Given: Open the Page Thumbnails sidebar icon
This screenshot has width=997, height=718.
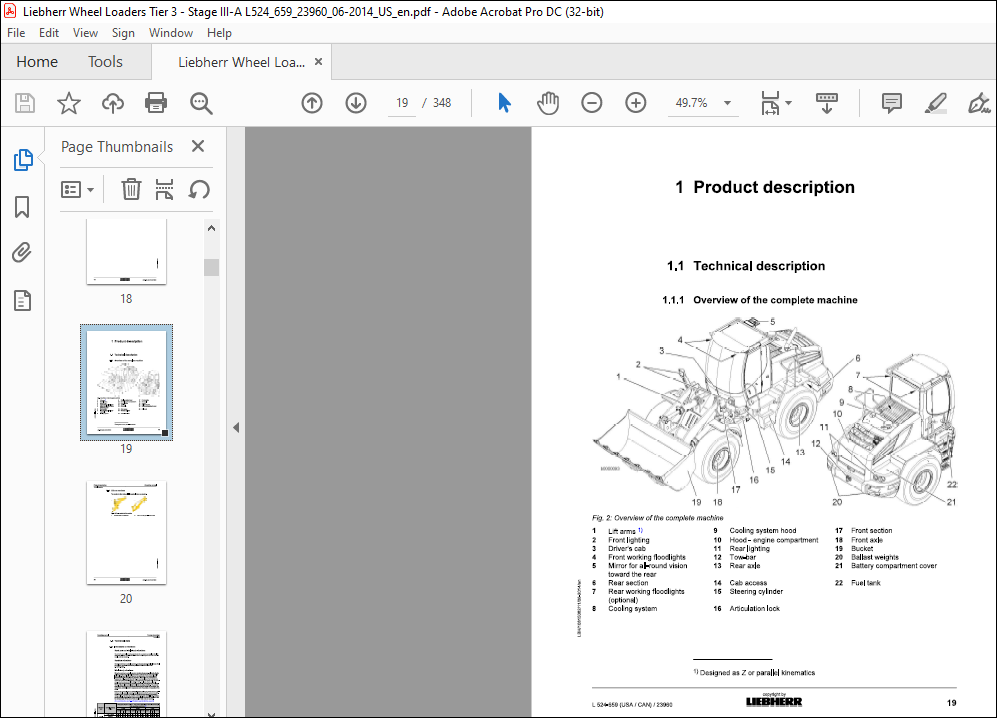Looking at the screenshot, I should (23, 160).
